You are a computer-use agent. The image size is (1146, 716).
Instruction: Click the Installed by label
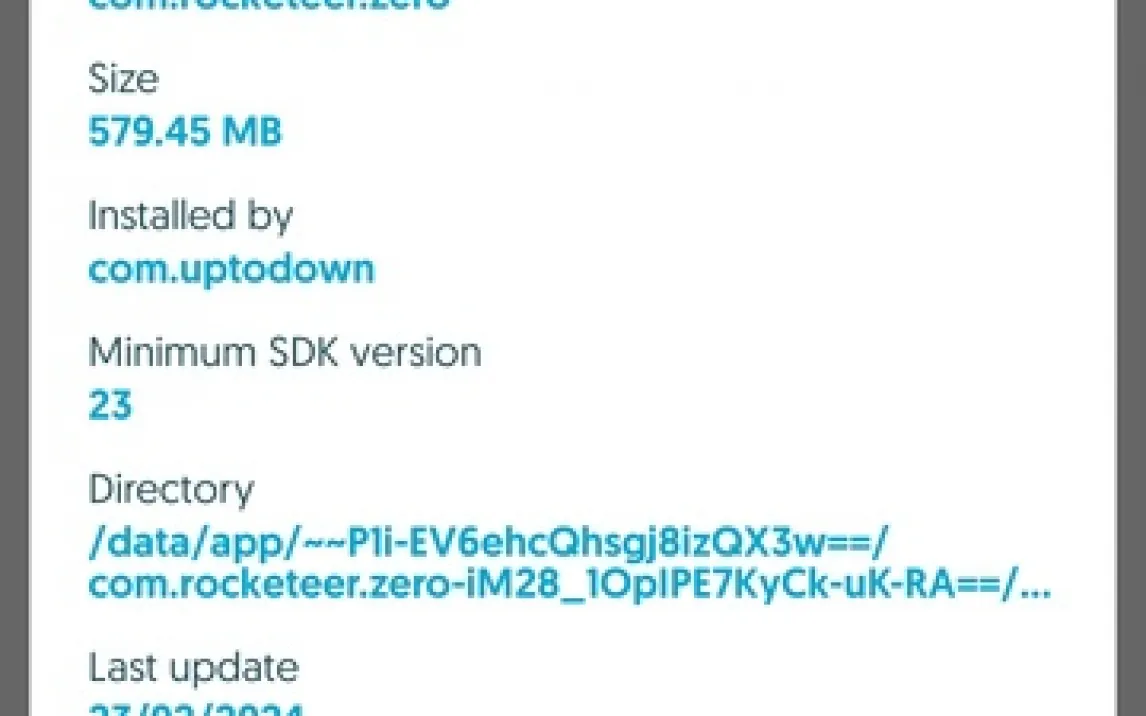(x=190, y=217)
